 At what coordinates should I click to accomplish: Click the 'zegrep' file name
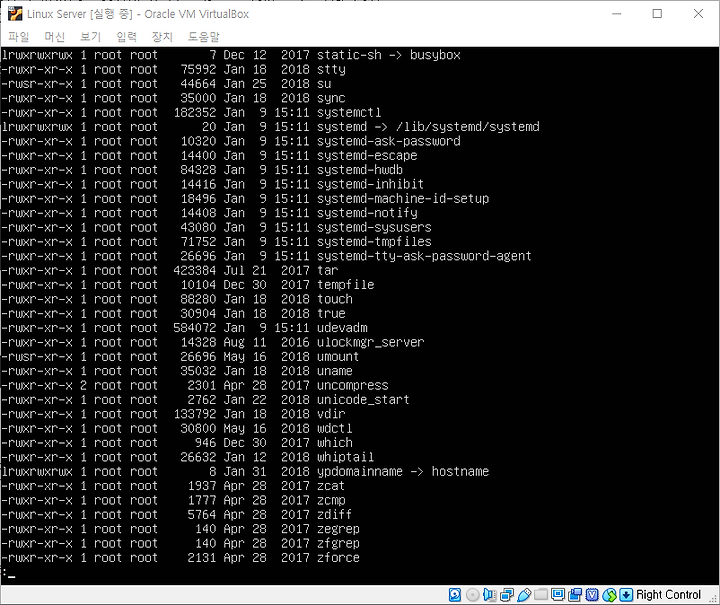(x=338, y=529)
